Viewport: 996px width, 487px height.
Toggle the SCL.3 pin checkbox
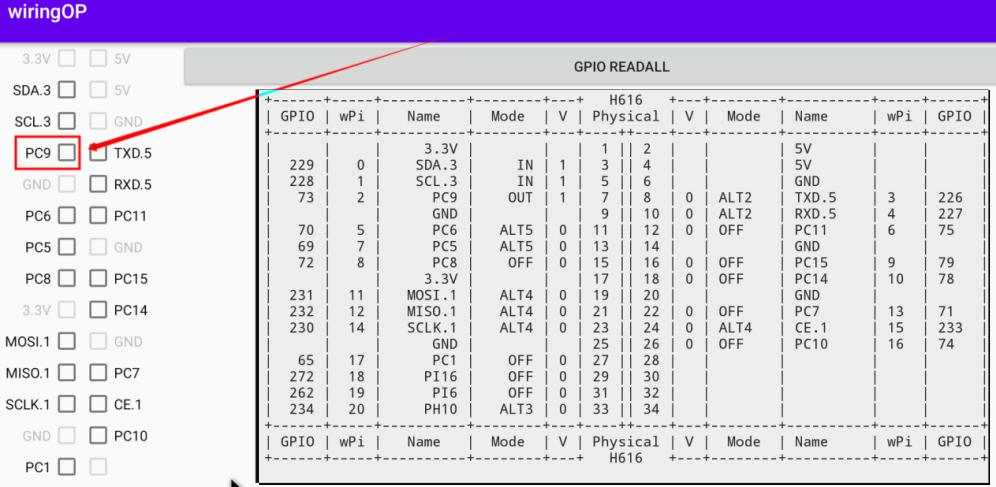click(x=67, y=121)
